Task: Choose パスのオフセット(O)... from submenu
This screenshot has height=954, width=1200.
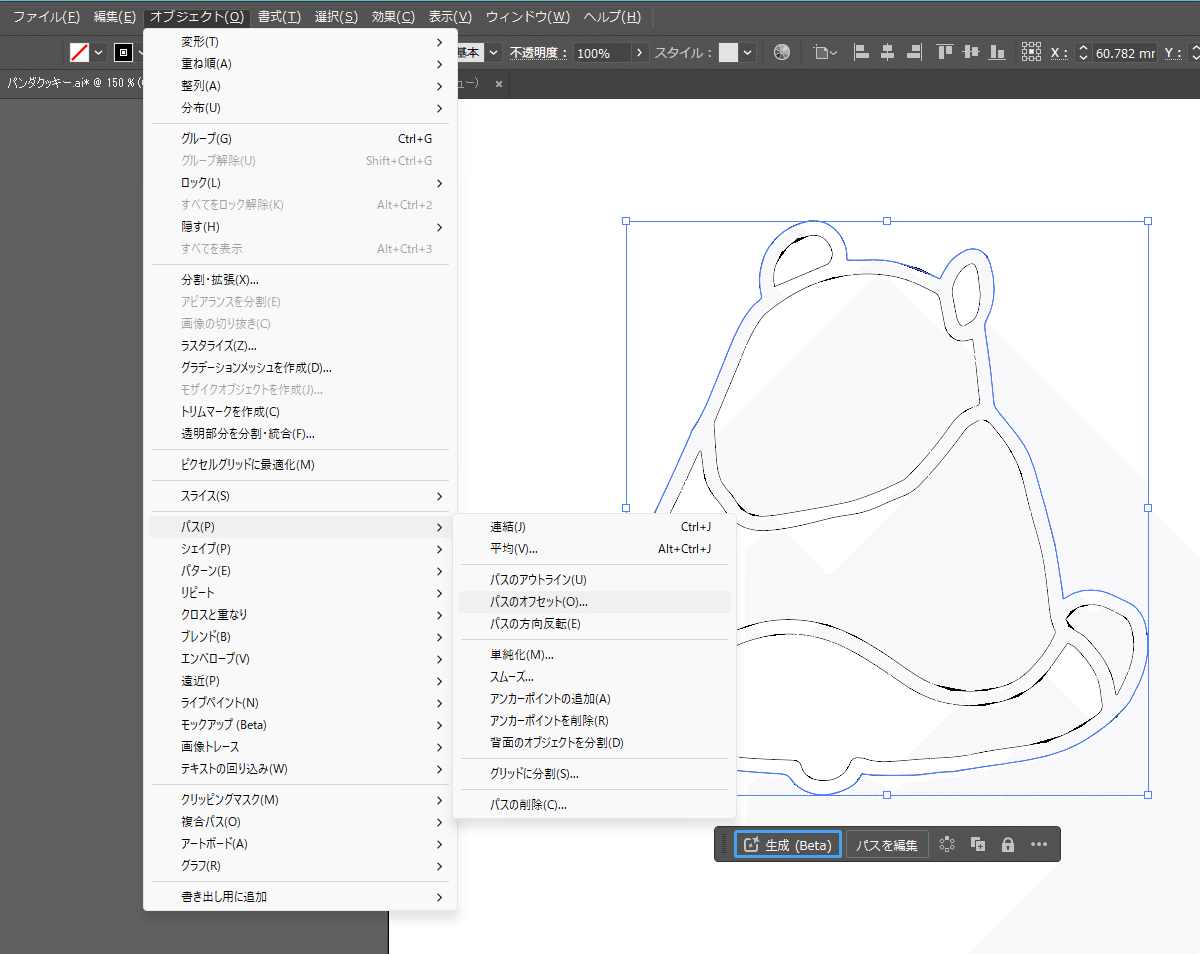Action: pyautogui.click(x=594, y=602)
